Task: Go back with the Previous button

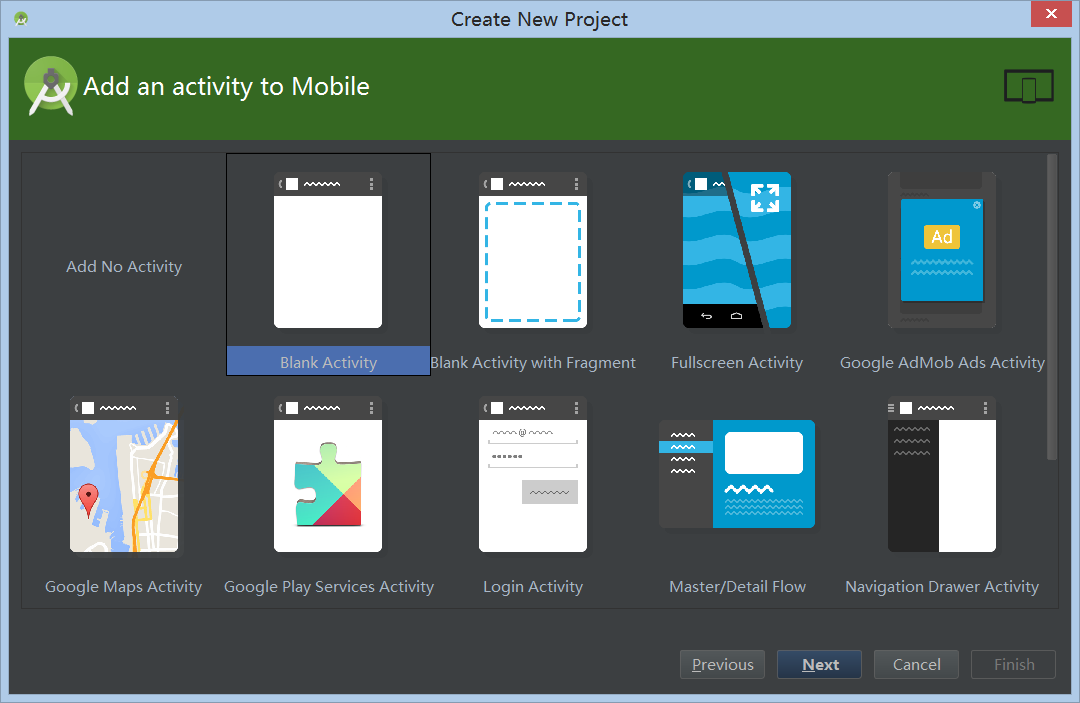Action: click(723, 664)
